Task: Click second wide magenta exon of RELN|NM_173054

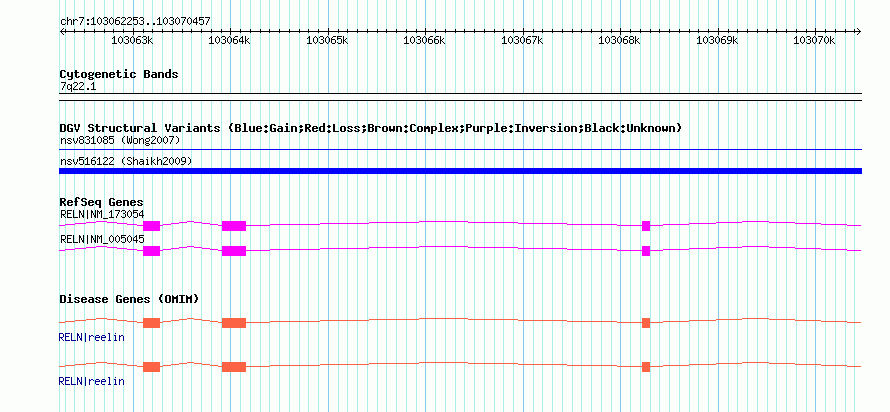Action: coord(234,226)
